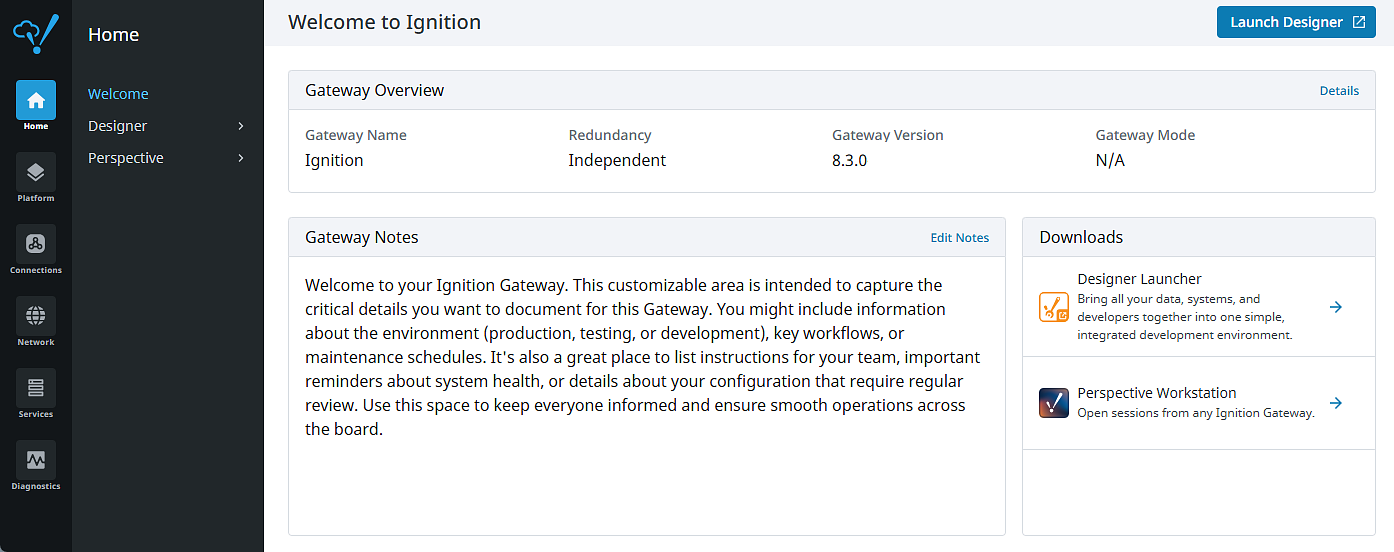Select the Welcome menu item
The height and width of the screenshot is (552, 1394).
(x=118, y=94)
